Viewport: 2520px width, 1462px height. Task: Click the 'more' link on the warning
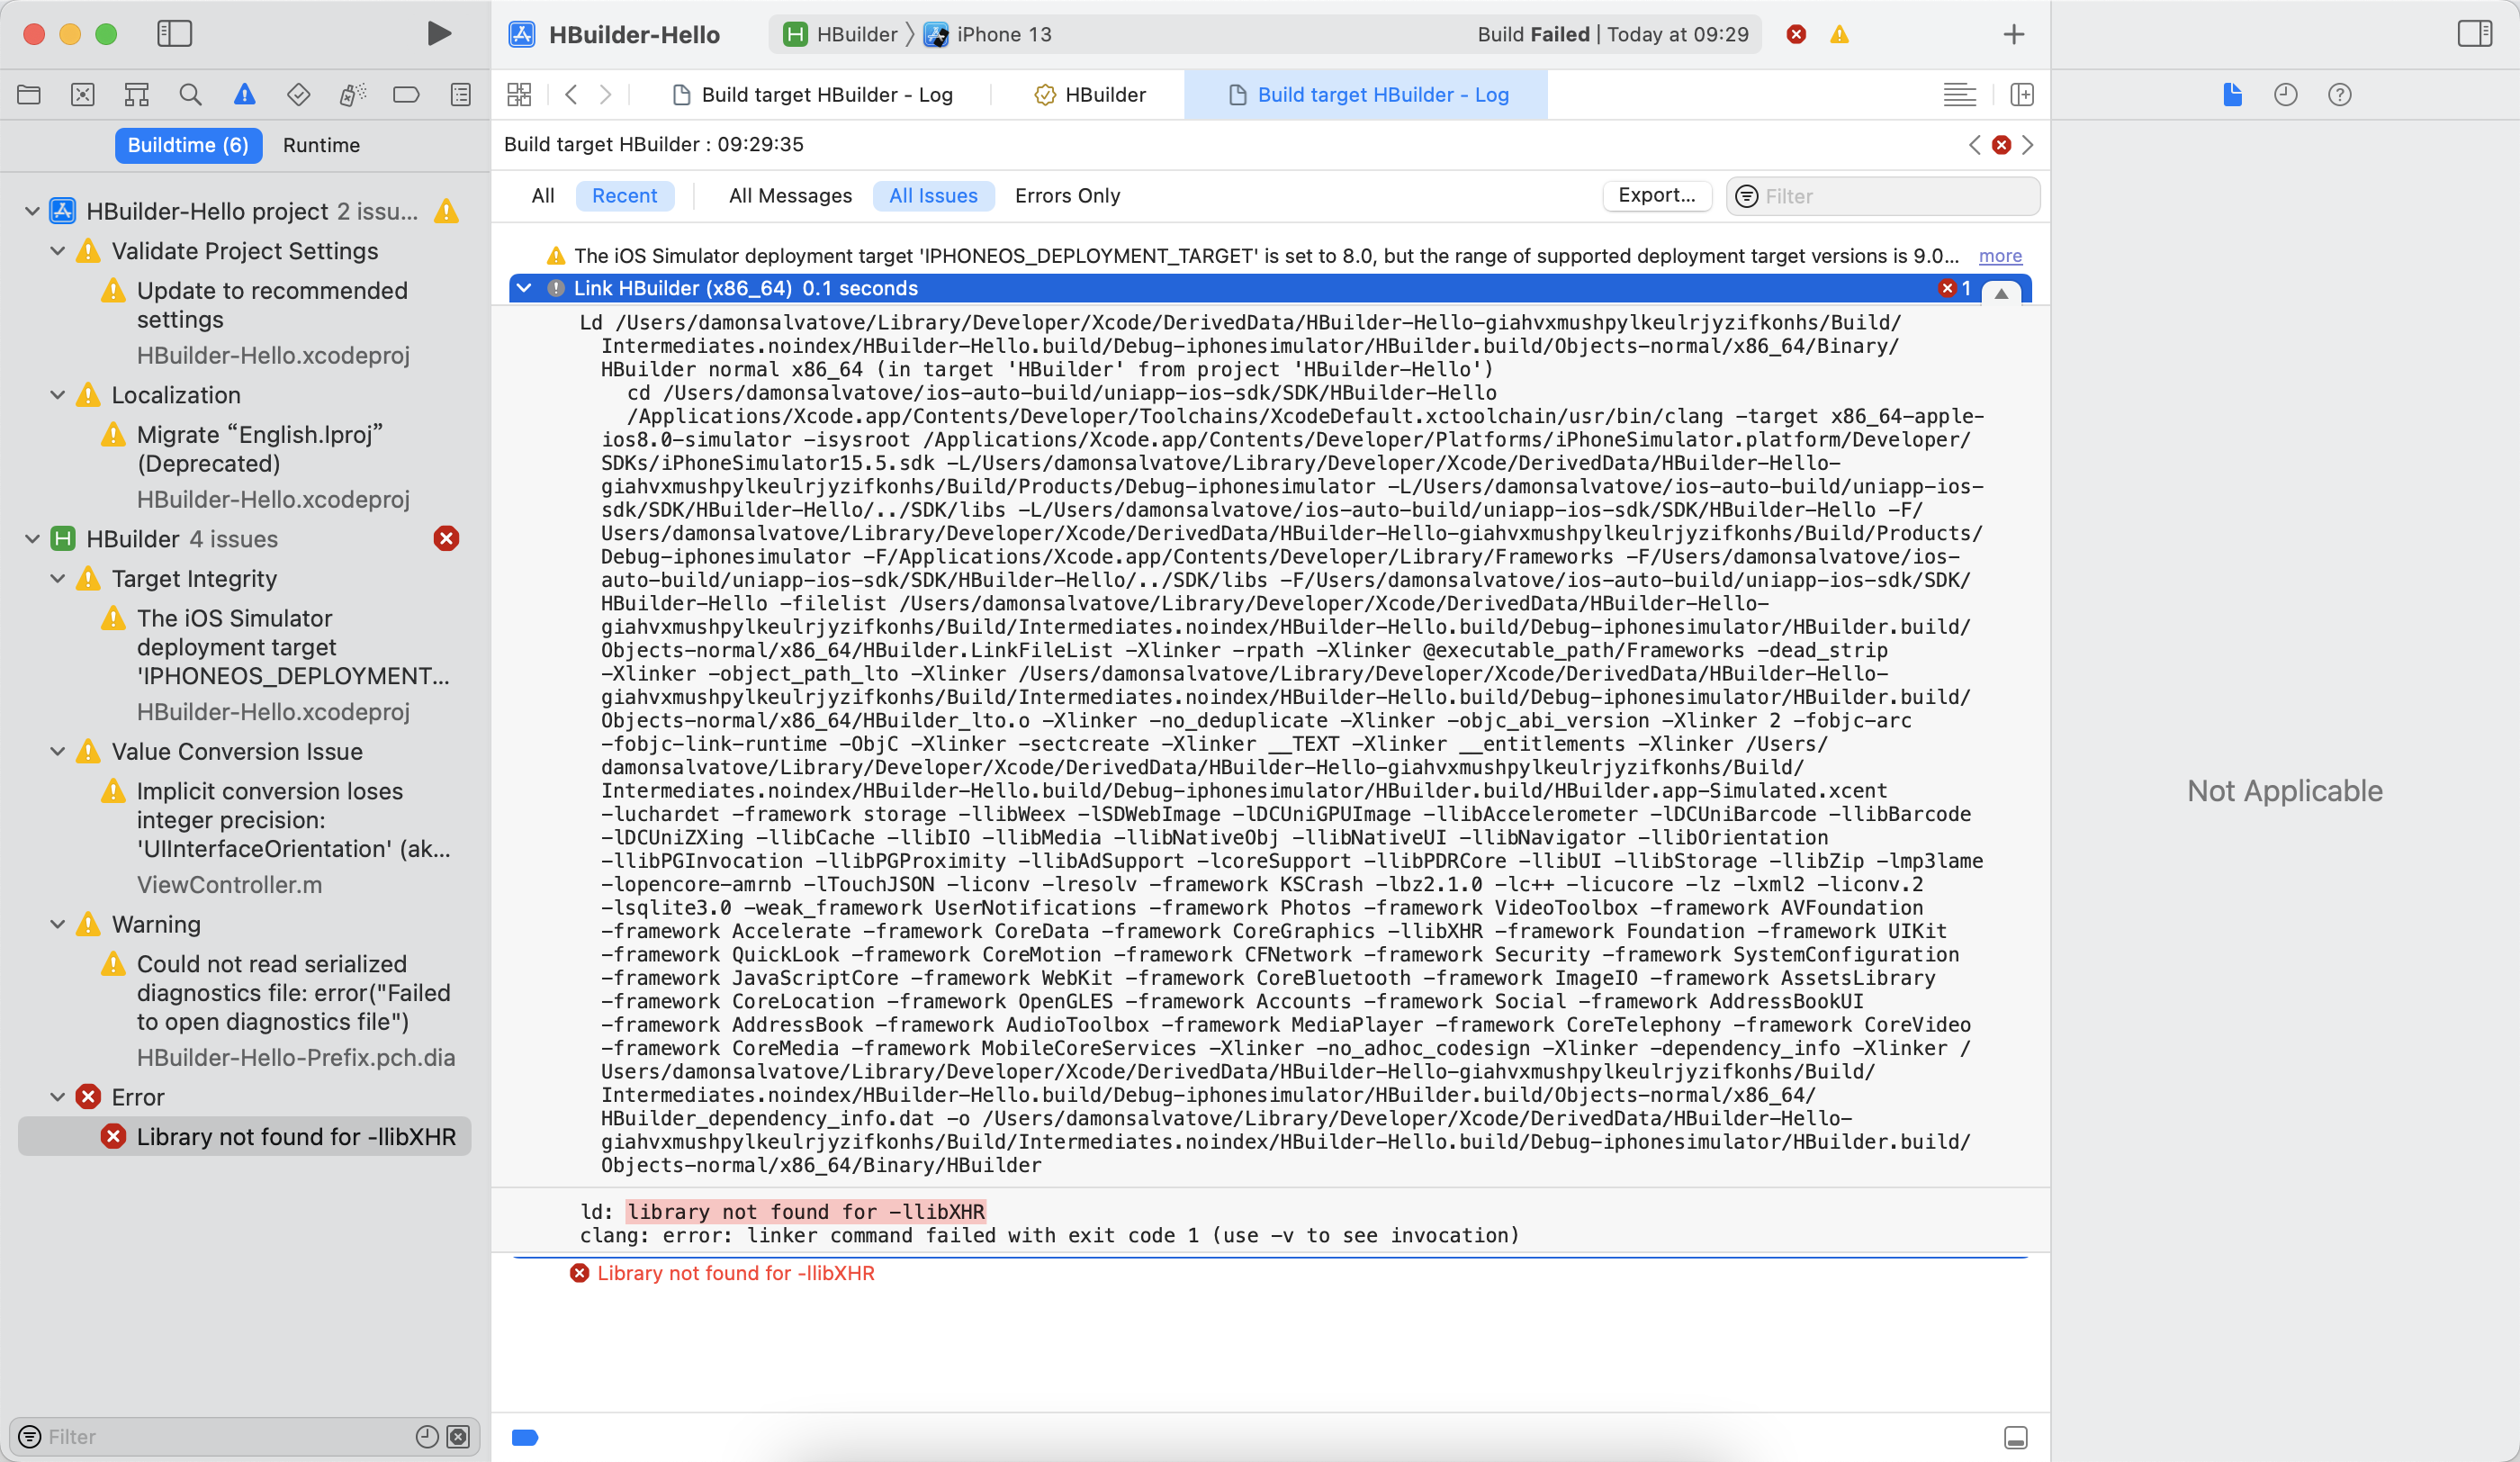point(2000,256)
